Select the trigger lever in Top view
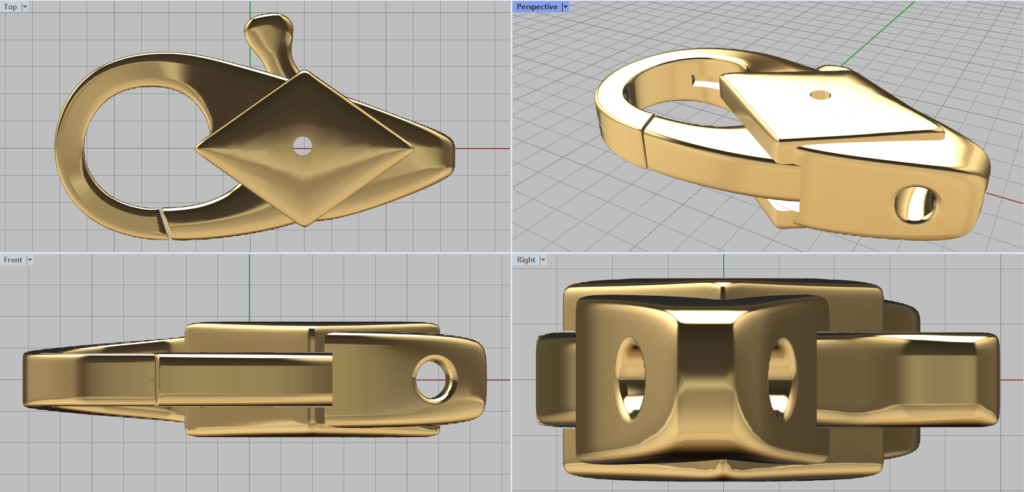Screen dimensions: 1024x492 pos(269,38)
